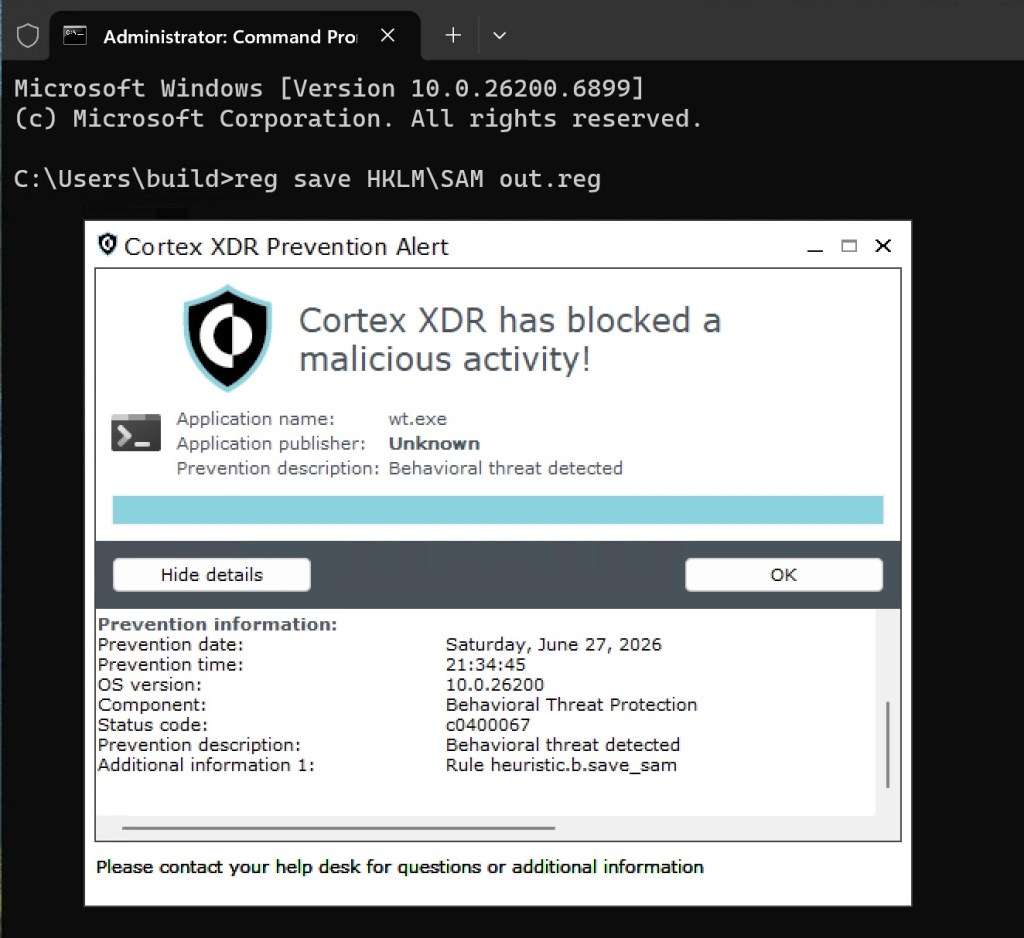Click the 'Microsoft Windows [Version 10.0.26200.6899]' line
Screen dimensions: 1024x938
pyautogui.click(x=329, y=88)
